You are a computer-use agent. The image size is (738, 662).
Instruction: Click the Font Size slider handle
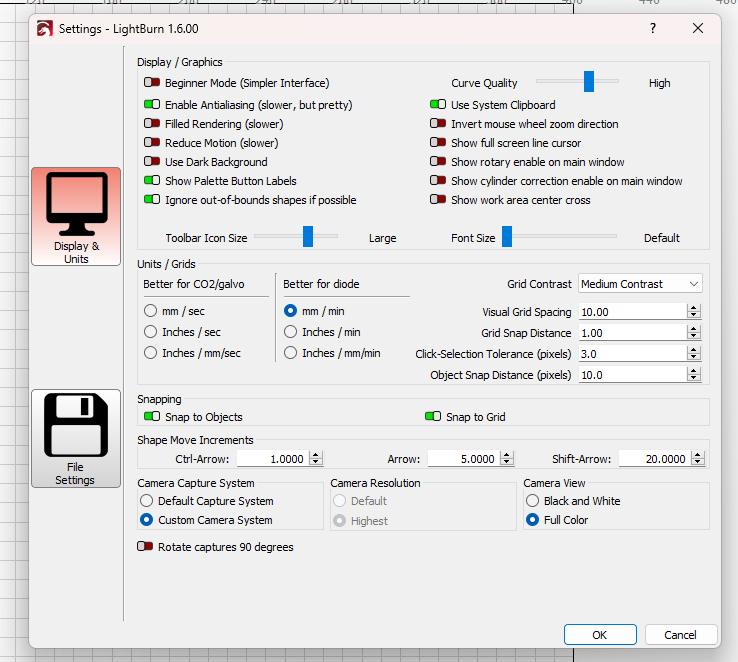point(507,237)
